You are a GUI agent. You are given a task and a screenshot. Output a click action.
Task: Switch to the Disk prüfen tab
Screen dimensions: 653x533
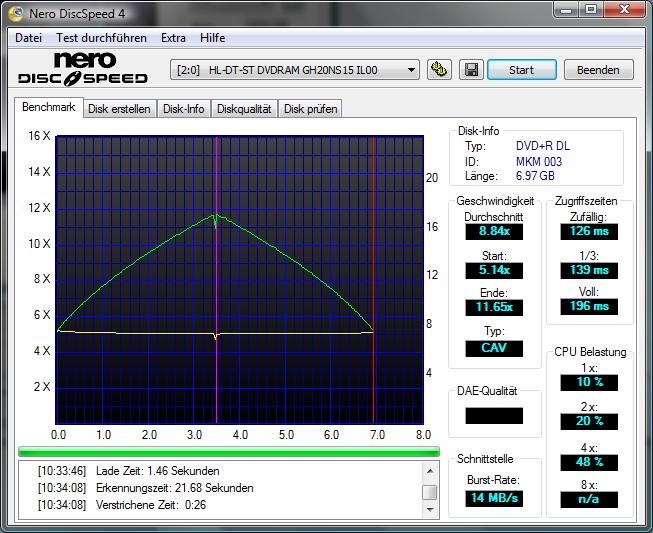pyautogui.click(x=310, y=109)
